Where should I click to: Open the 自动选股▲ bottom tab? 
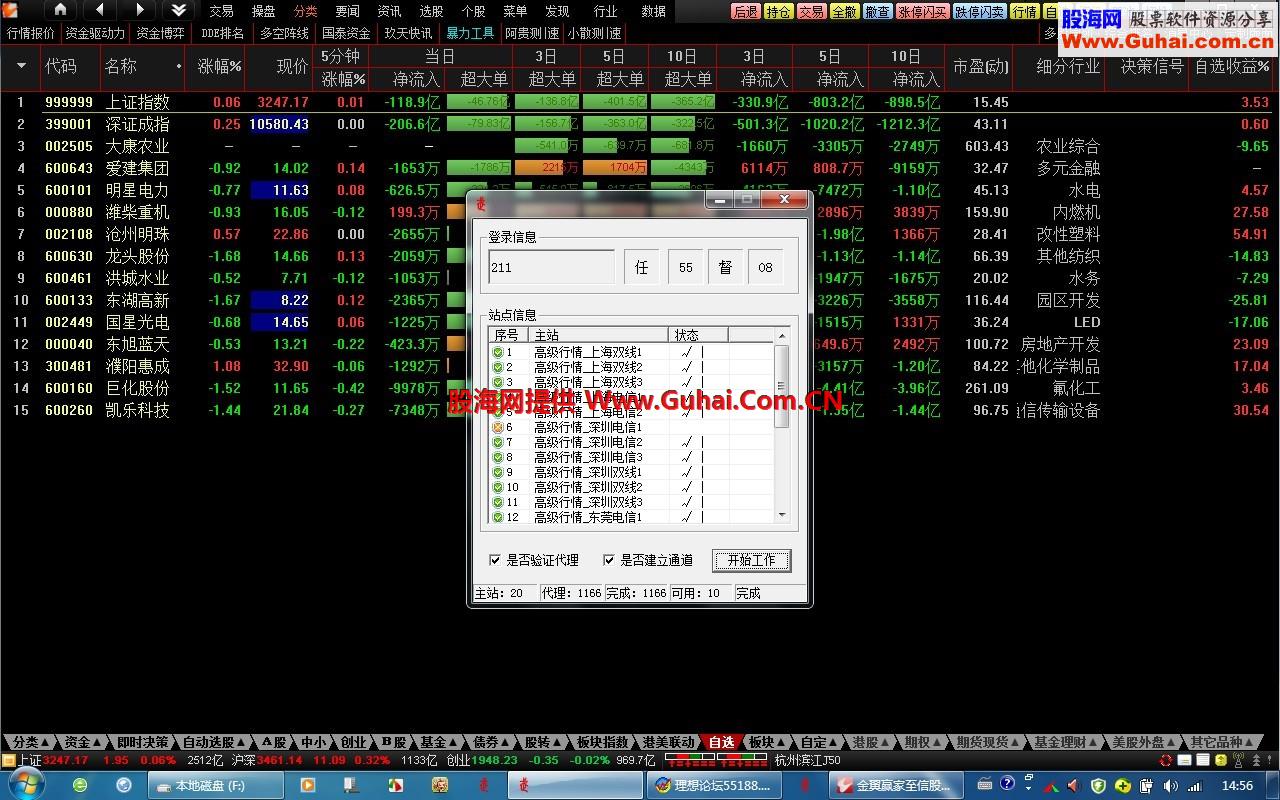click(x=212, y=742)
